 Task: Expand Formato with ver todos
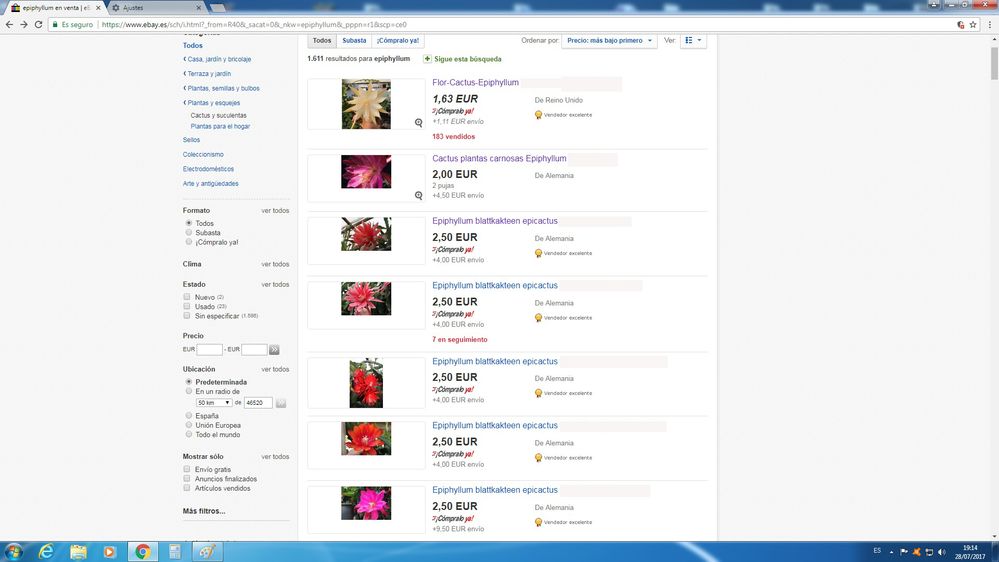tap(275, 210)
